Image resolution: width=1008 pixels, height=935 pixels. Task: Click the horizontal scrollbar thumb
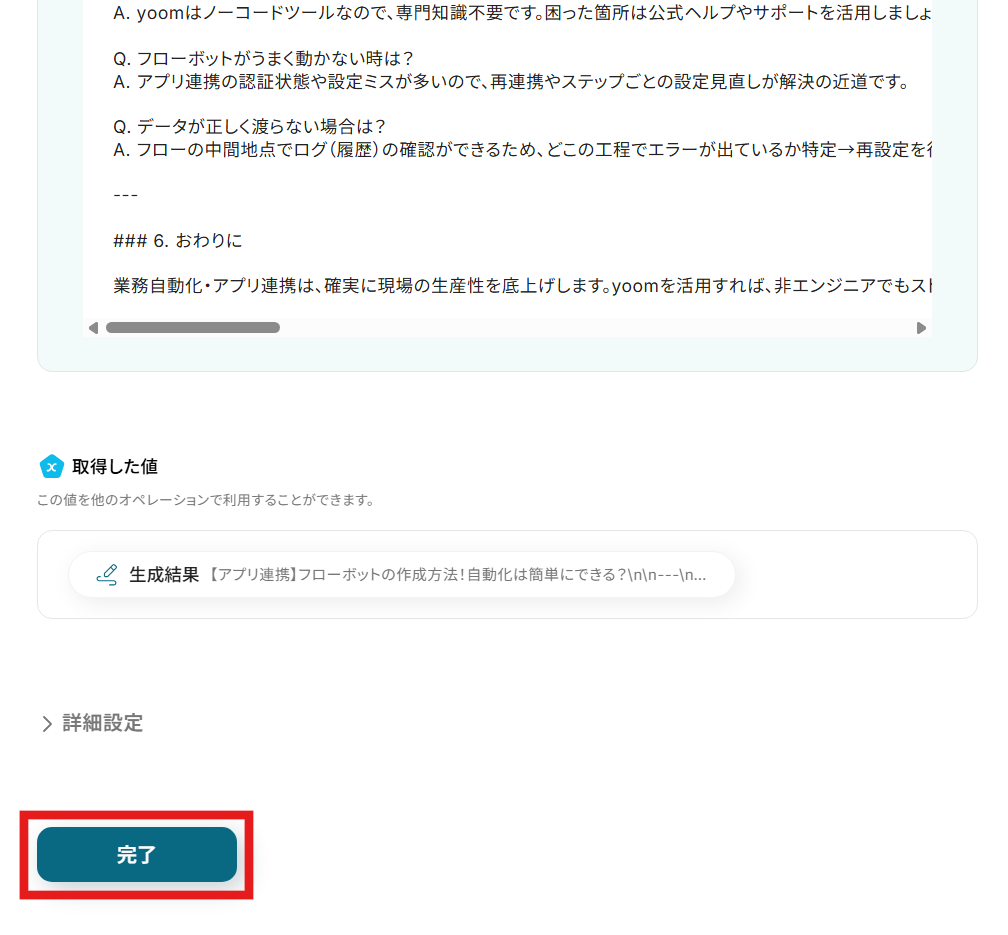pos(193,328)
